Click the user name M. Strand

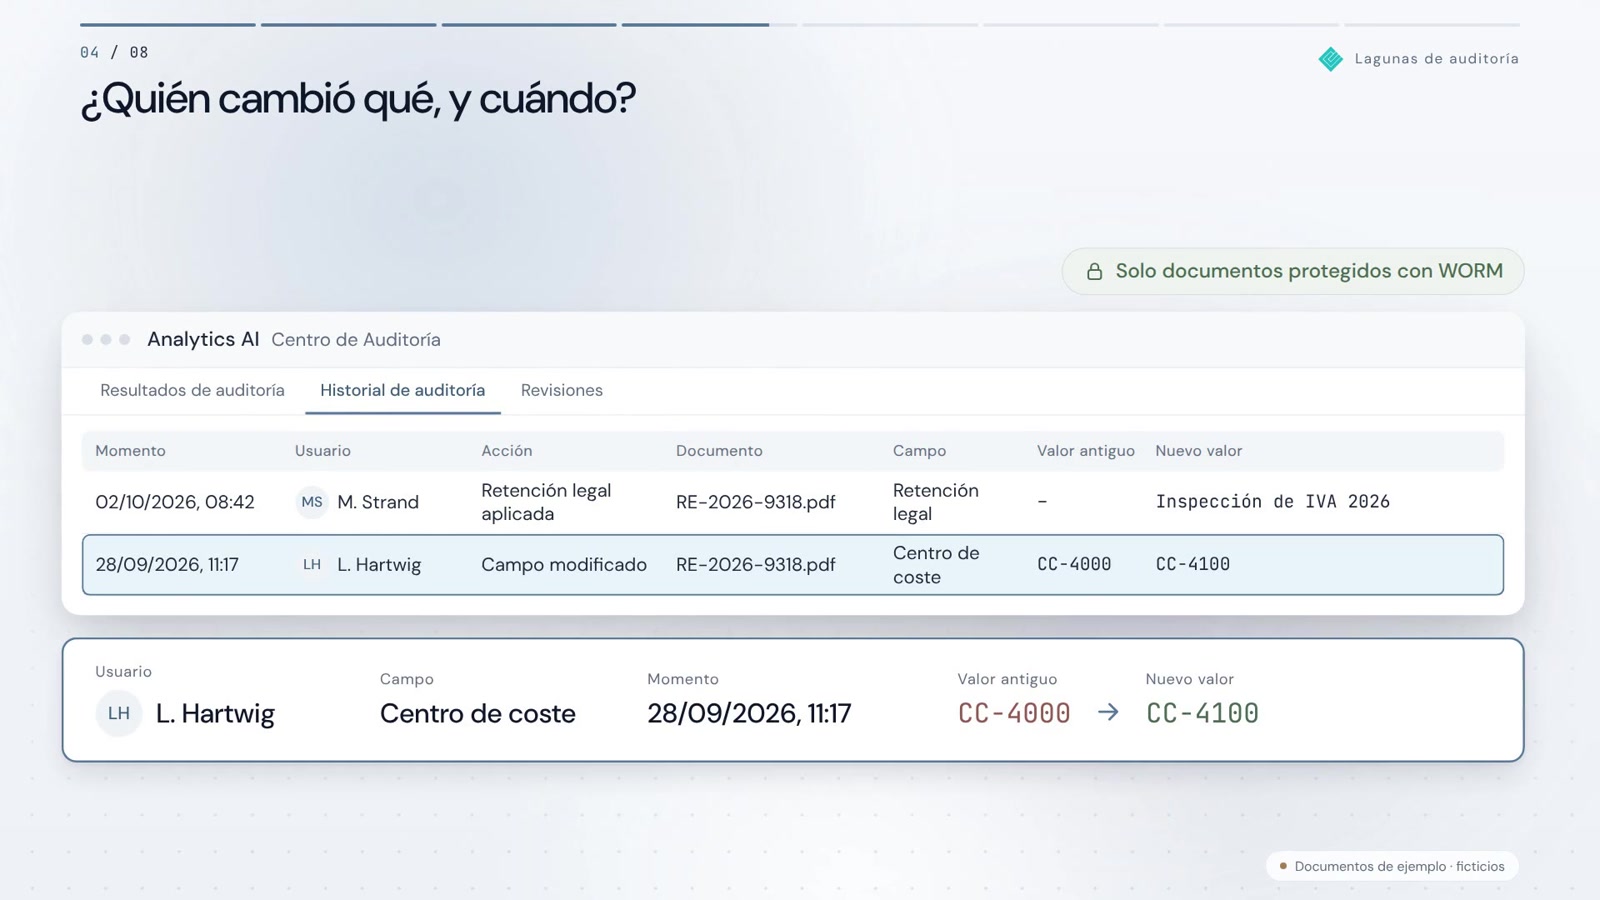coord(378,502)
